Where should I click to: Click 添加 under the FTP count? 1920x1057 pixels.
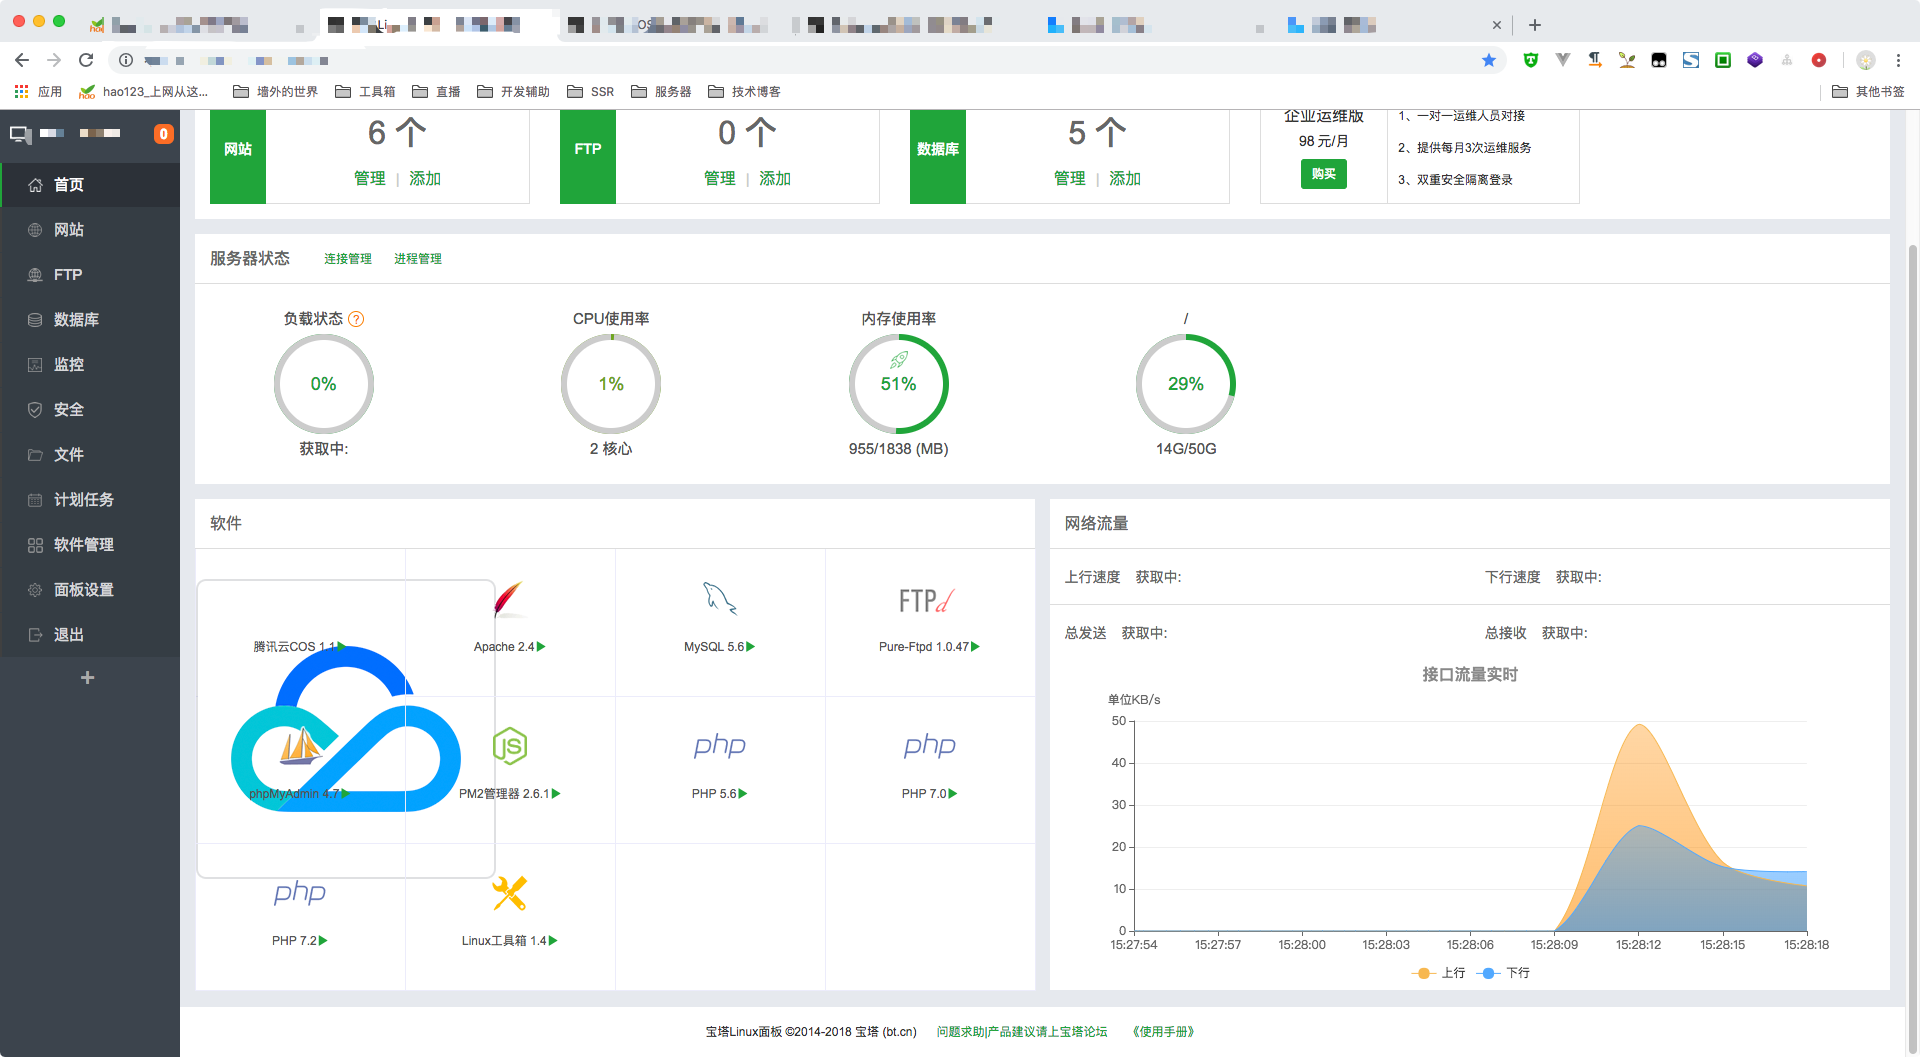point(775,178)
